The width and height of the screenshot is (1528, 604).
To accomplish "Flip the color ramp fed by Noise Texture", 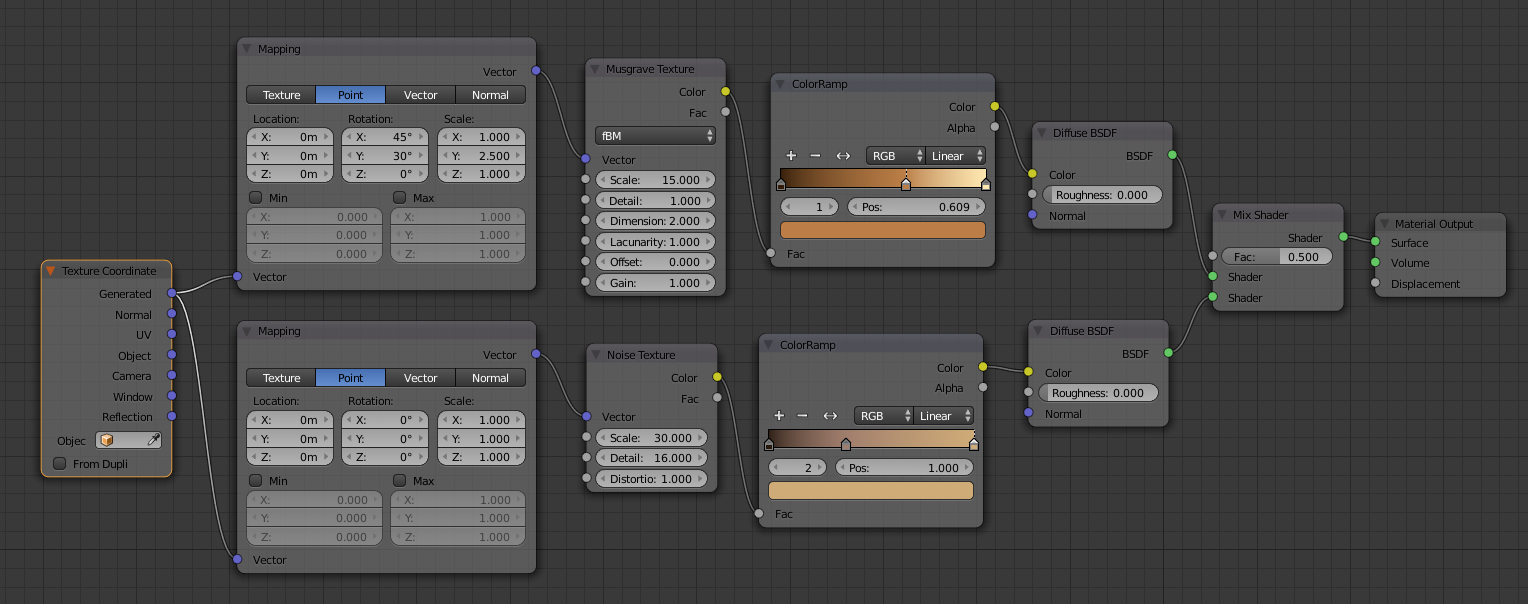I will click(x=830, y=416).
